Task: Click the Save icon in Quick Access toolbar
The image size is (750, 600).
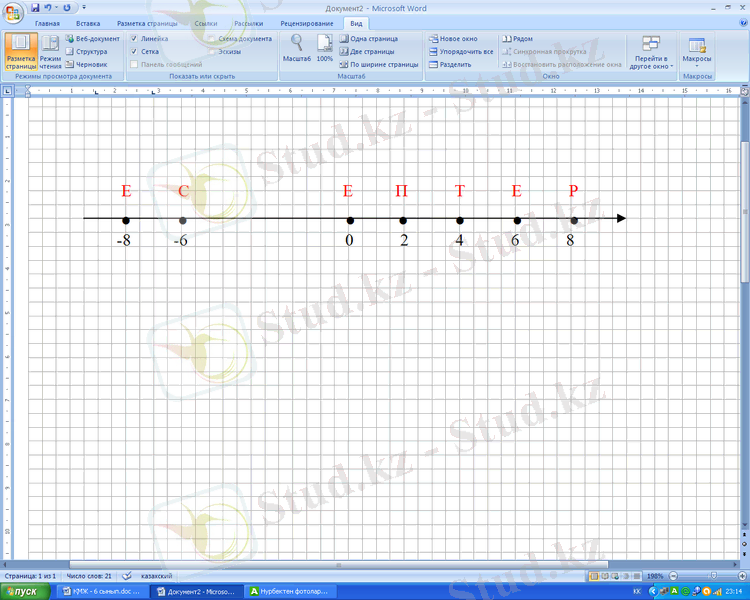Action: 35,7
